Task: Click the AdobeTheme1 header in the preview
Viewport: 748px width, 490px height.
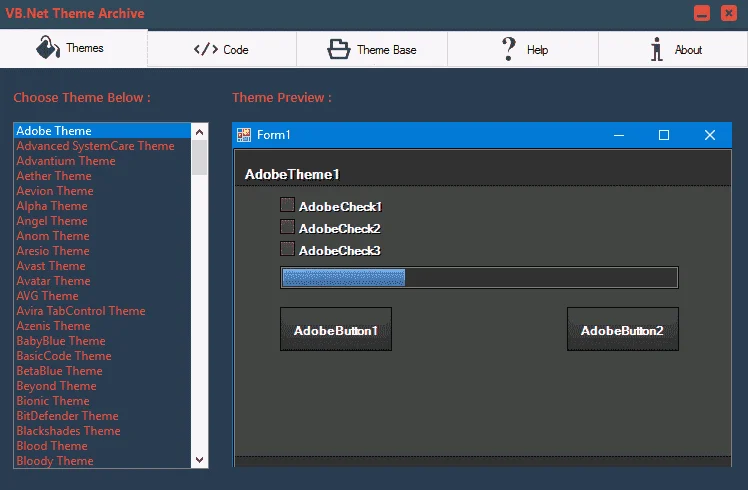Action: tap(292, 174)
